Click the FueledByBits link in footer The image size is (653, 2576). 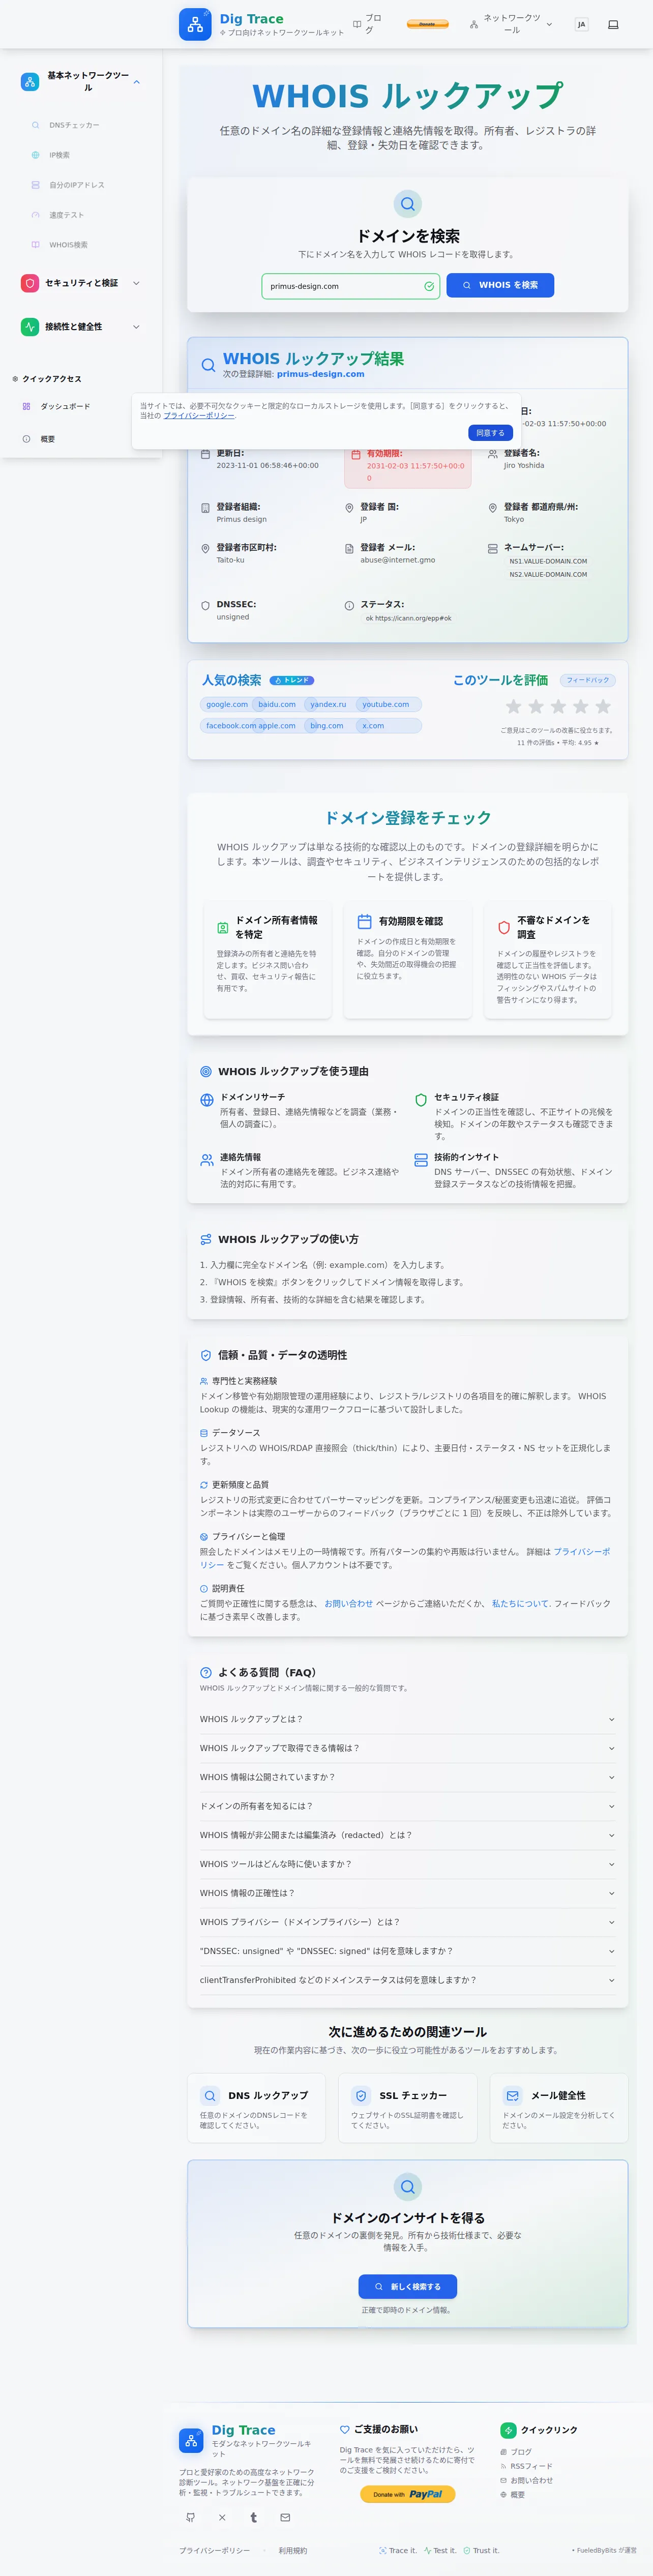(596, 2550)
